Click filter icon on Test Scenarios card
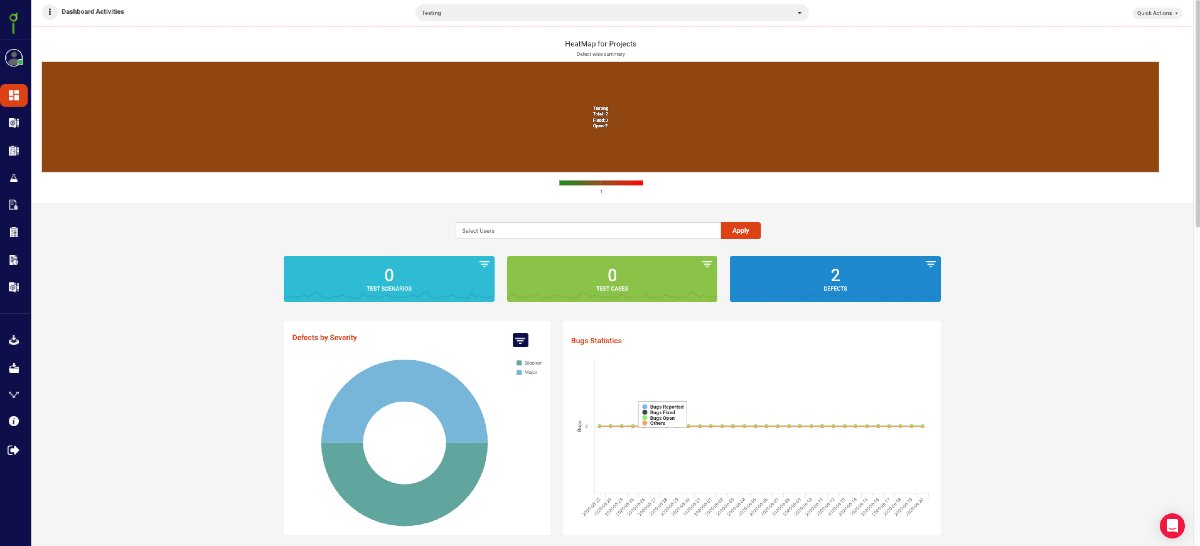This screenshot has width=1200, height=546. (484, 264)
